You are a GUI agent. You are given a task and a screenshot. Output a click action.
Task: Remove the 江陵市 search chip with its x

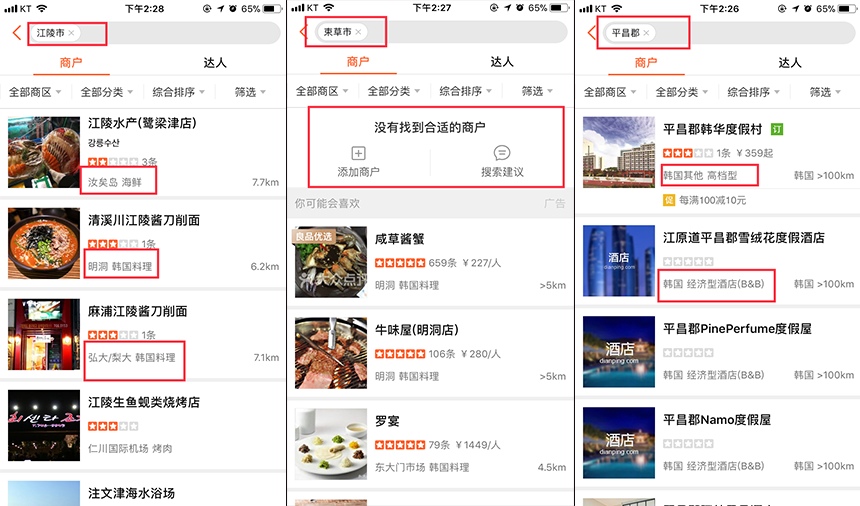click(72, 33)
